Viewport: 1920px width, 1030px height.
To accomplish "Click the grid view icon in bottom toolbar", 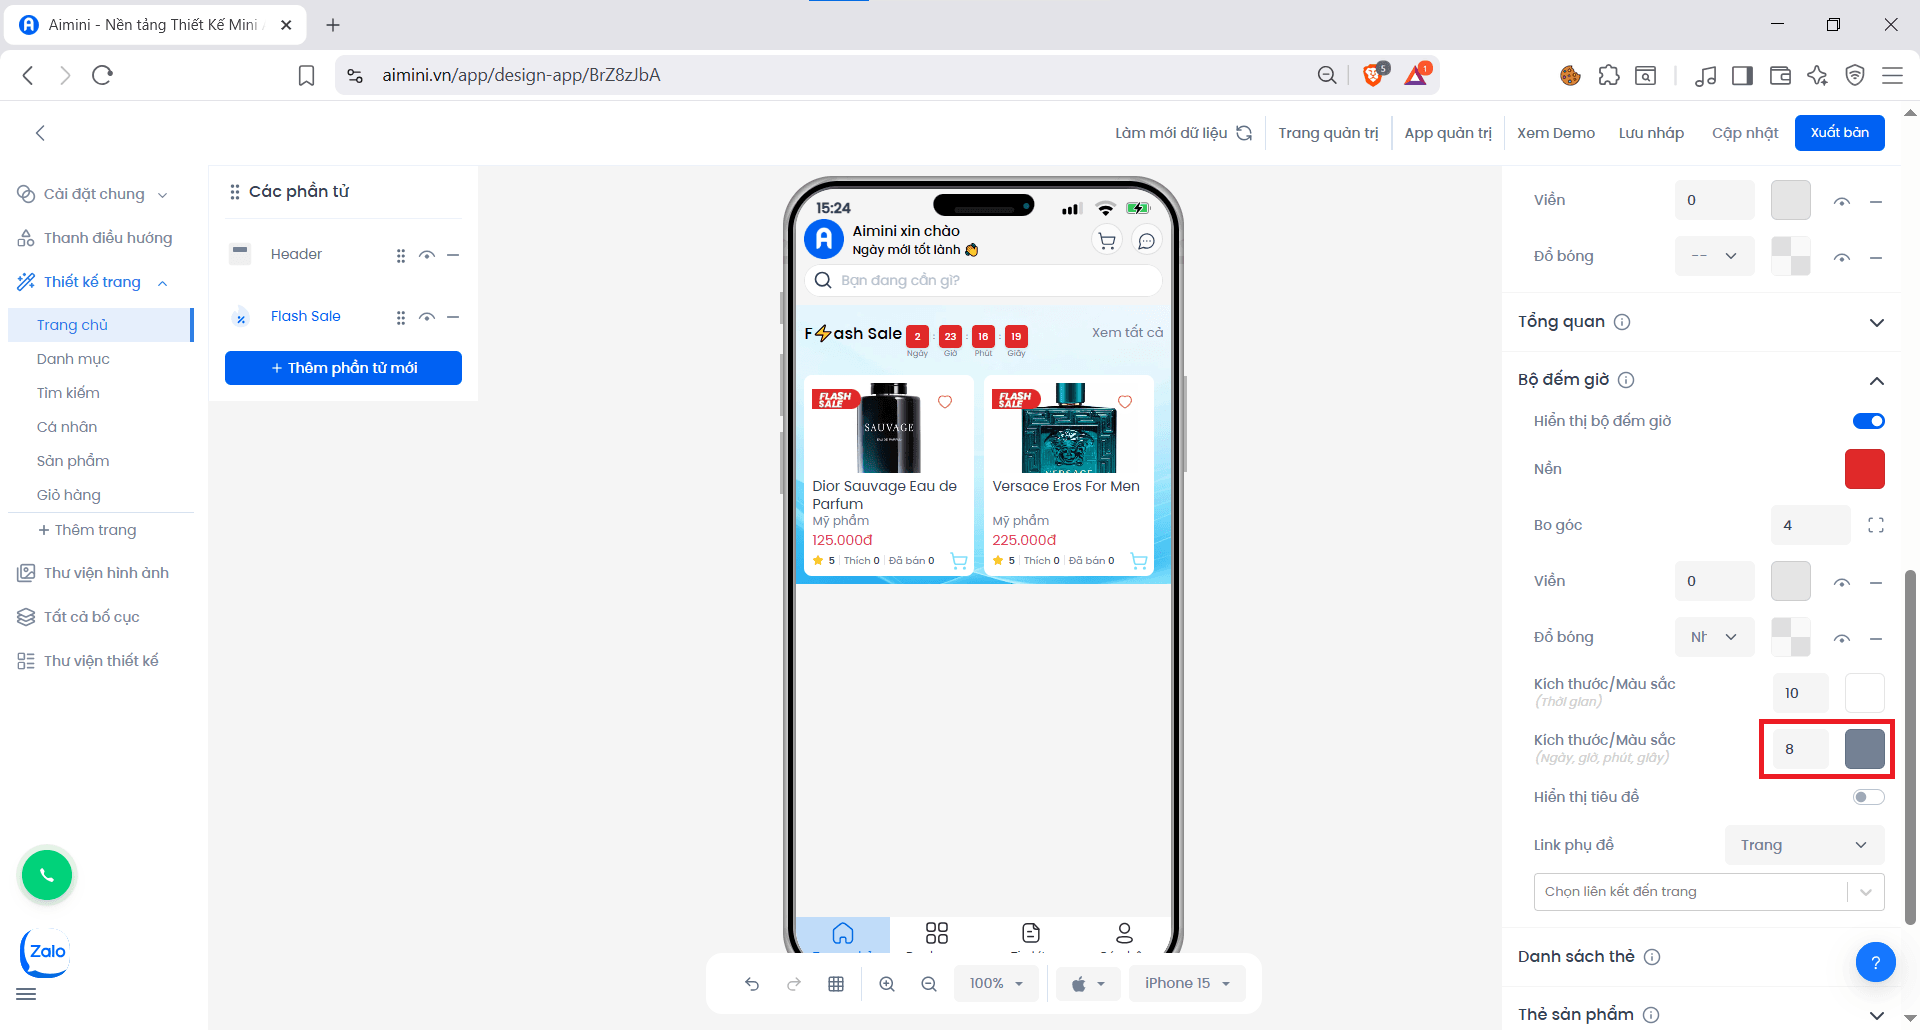I will [x=836, y=984].
